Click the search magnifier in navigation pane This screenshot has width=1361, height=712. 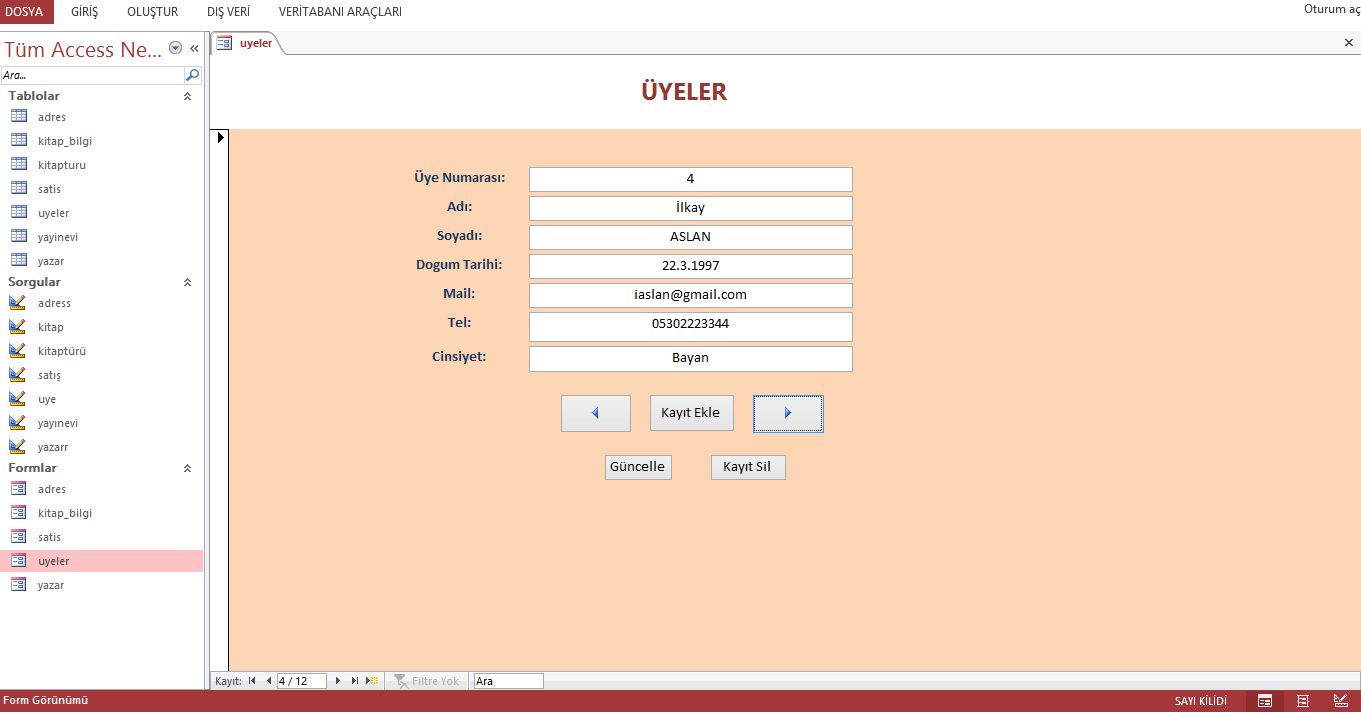pyautogui.click(x=192, y=75)
